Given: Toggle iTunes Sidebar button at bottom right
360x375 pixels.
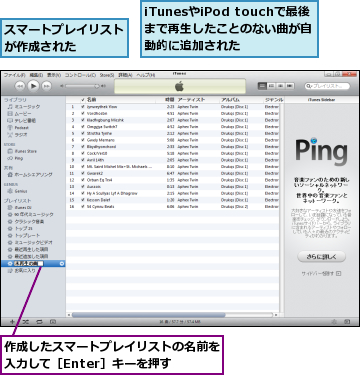Looking at the screenshot, I should click(347, 322).
